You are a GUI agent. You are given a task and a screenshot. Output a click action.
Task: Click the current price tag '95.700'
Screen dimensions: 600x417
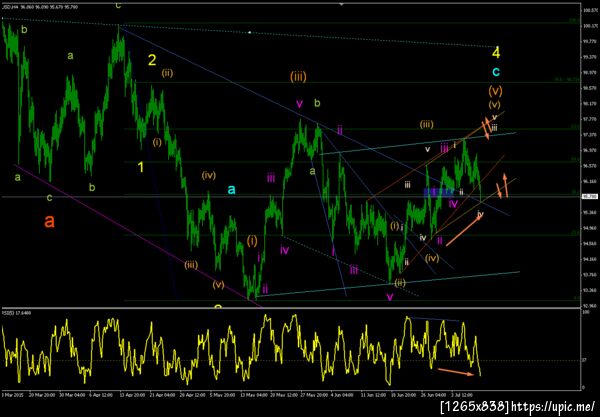590,196
